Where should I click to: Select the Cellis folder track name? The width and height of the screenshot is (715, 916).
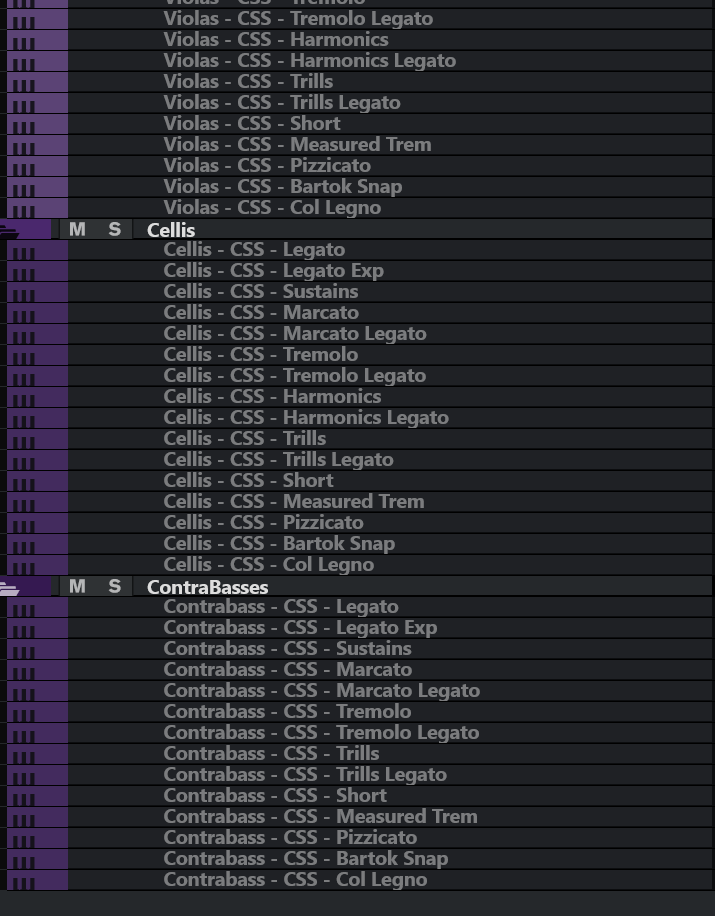point(171,230)
